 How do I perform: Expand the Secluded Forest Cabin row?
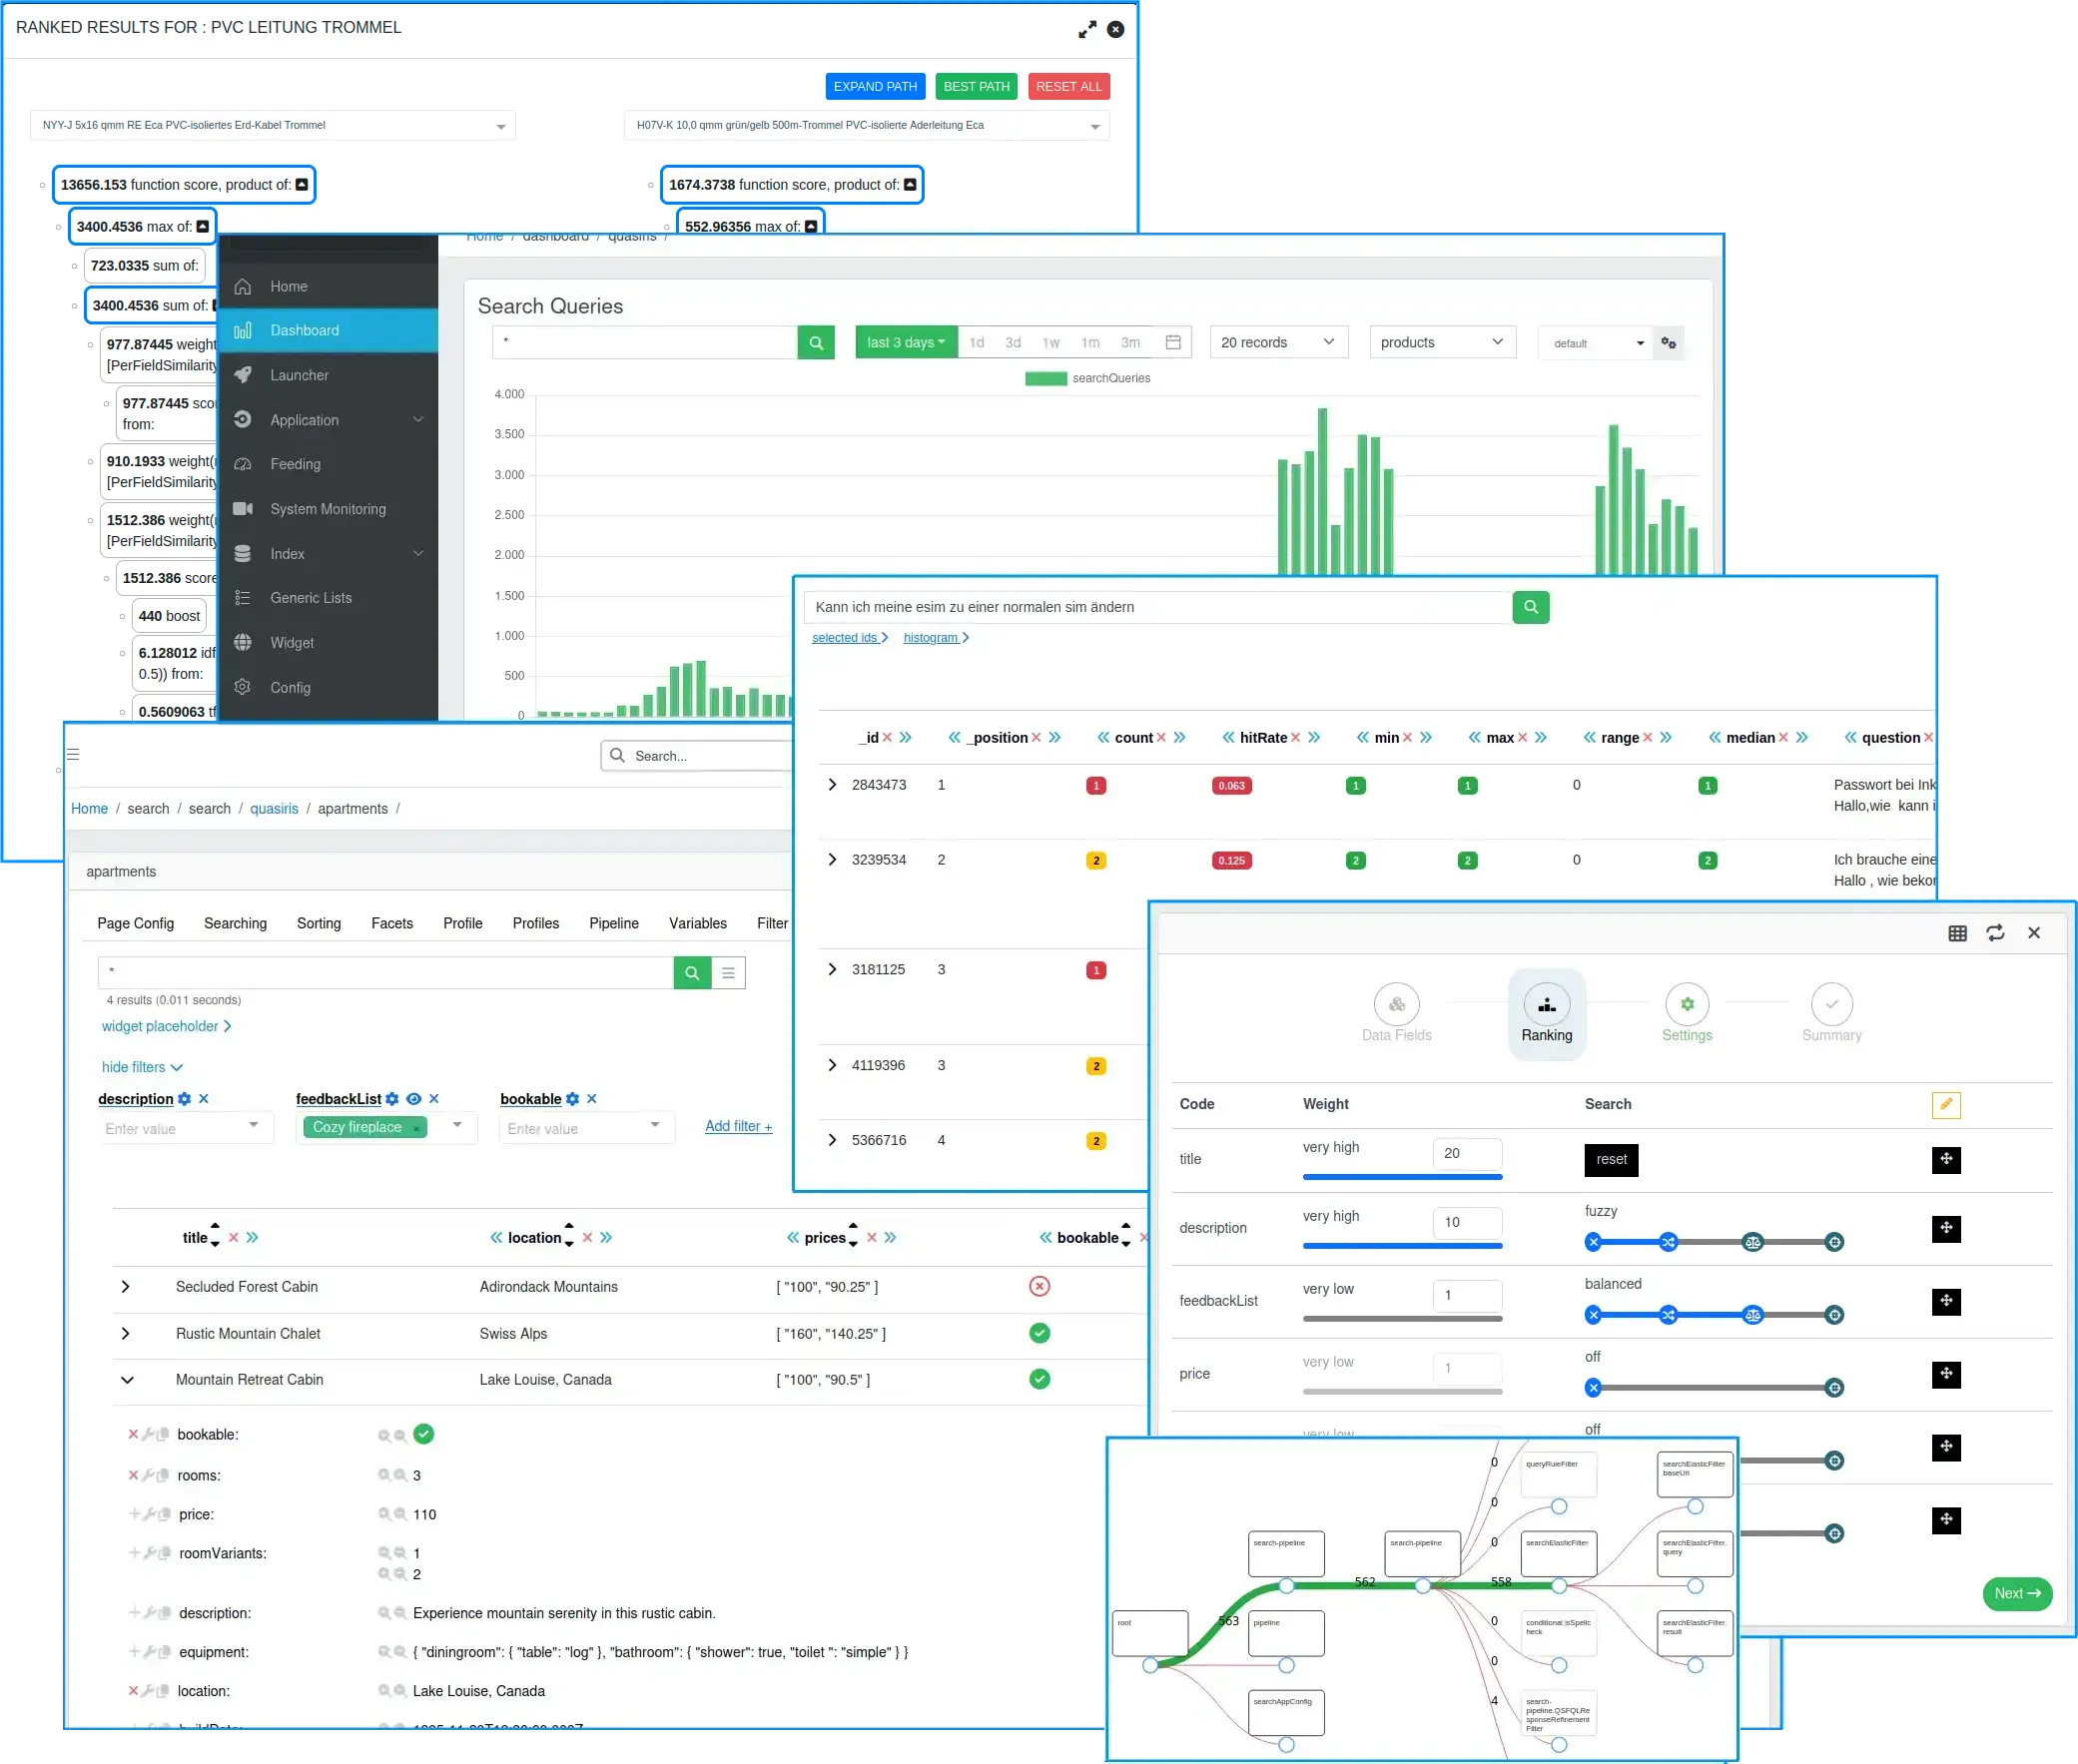tap(126, 1287)
